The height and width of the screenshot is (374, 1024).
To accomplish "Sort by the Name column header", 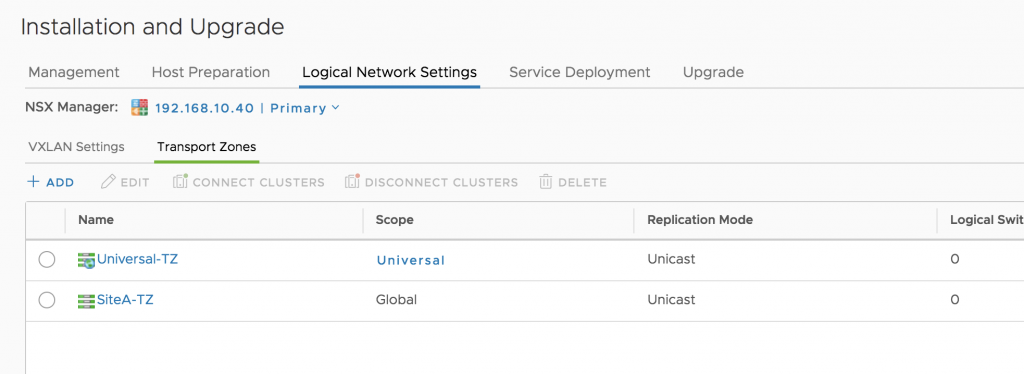I will (96, 220).
